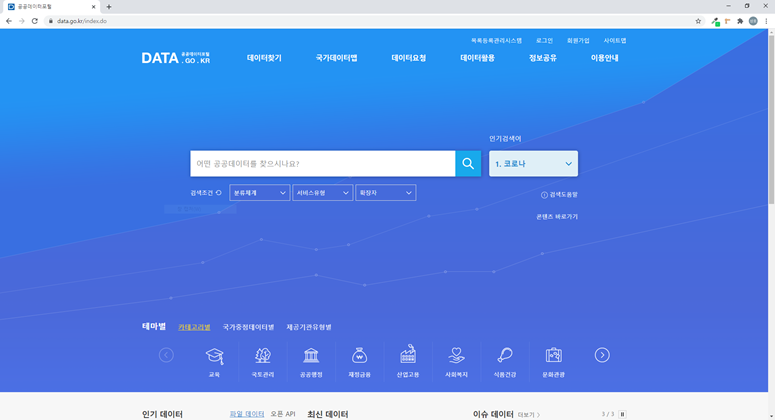The height and width of the screenshot is (420, 775).
Task: Select the 오픈 API tab
Action: coord(283,414)
